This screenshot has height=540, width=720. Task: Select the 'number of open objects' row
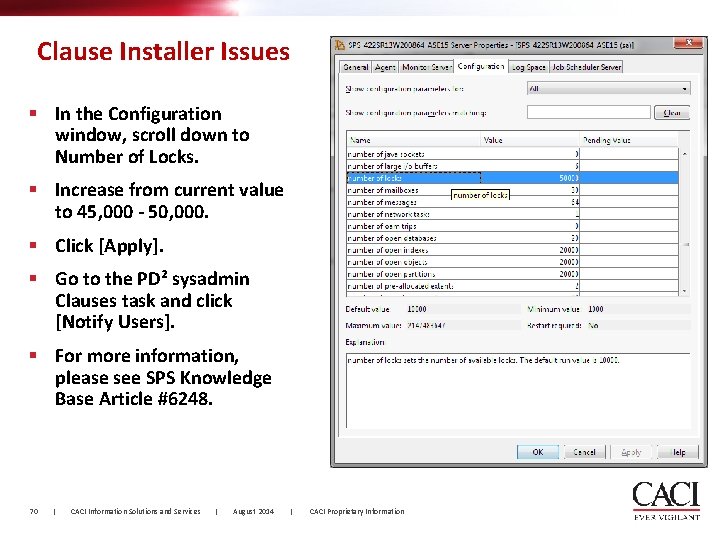pyautogui.click(x=512, y=262)
